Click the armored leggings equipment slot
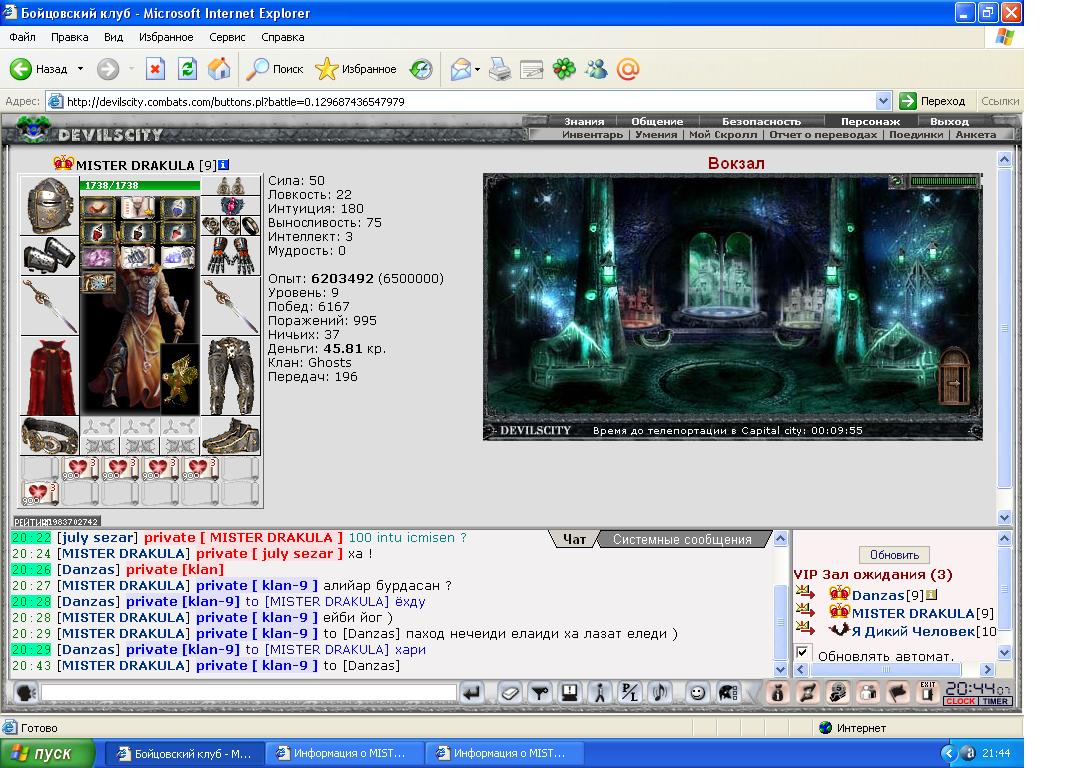The image size is (1090, 768). point(231,376)
